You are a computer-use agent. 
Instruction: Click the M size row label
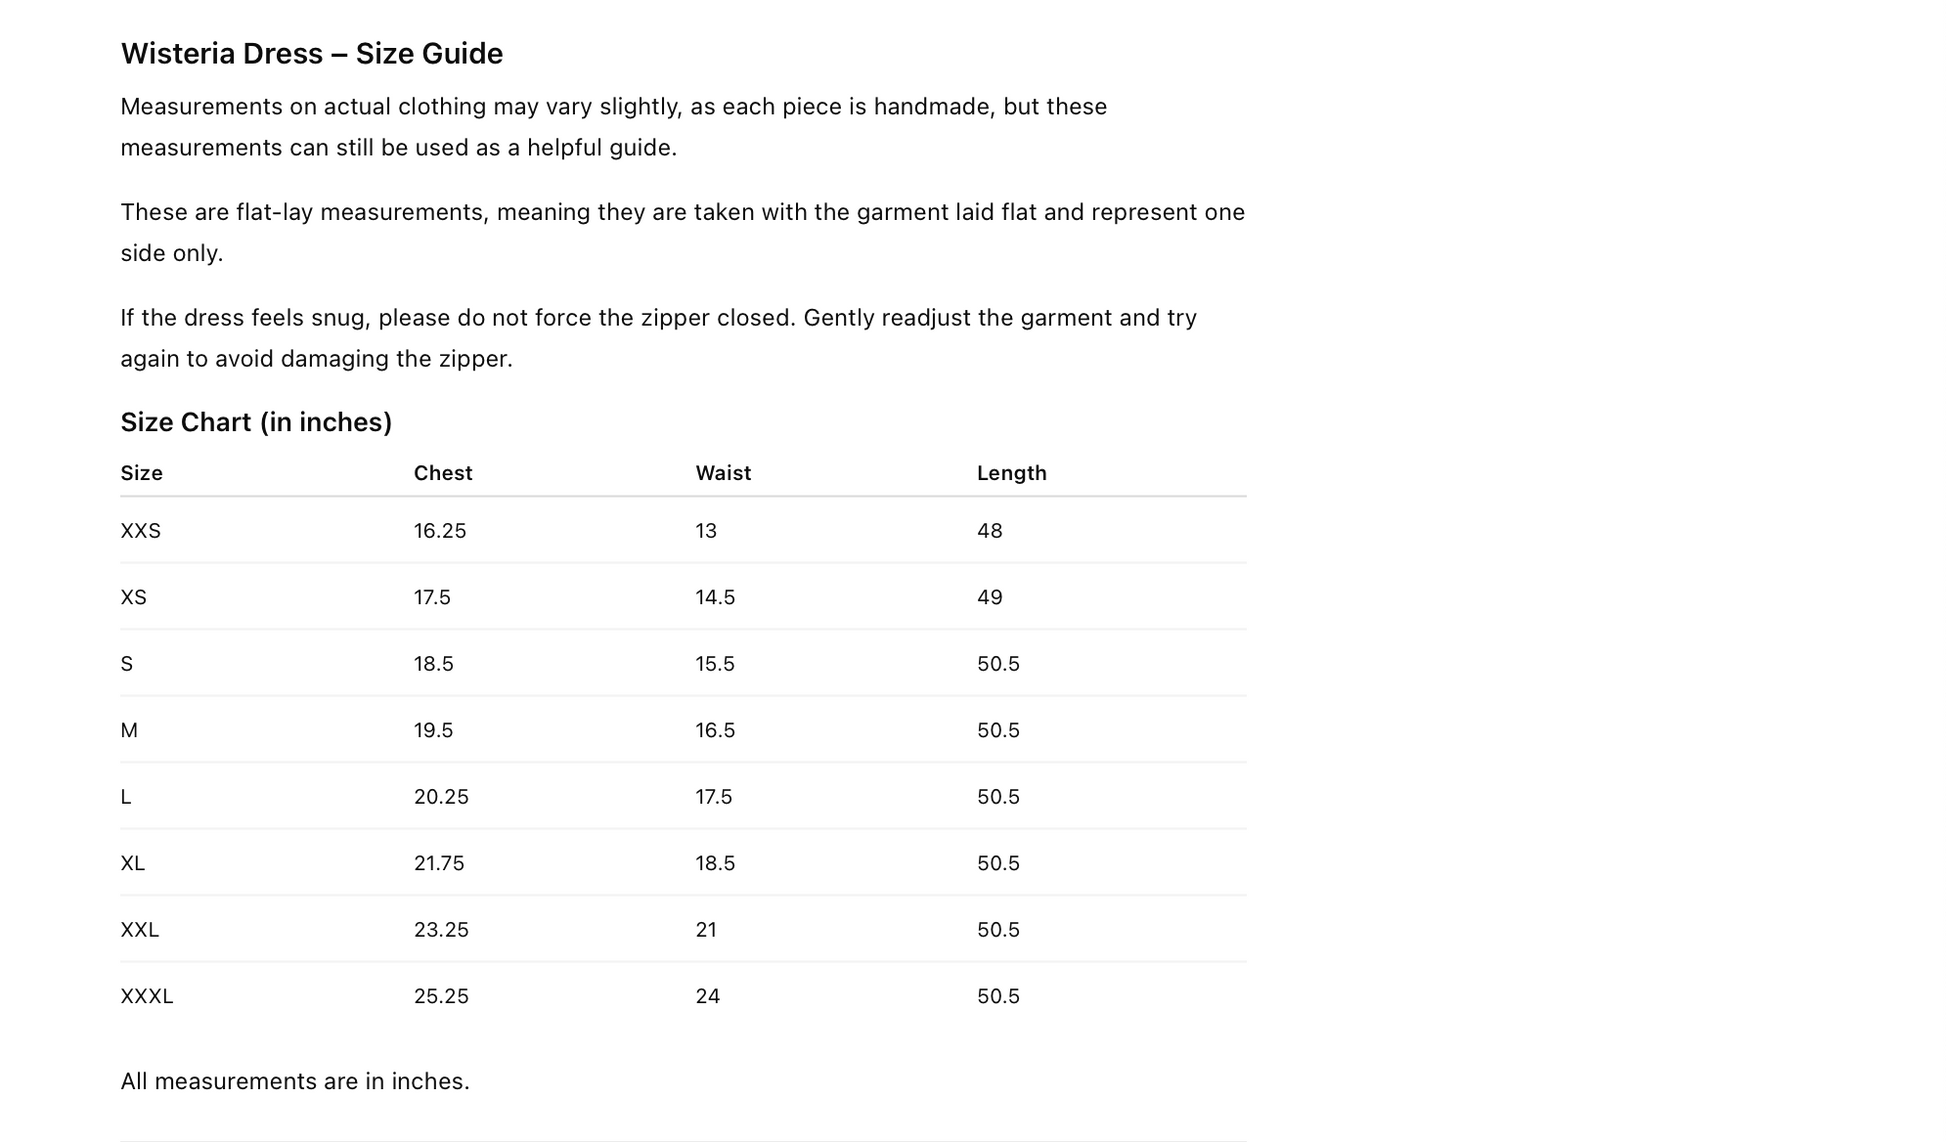pos(129,730)
